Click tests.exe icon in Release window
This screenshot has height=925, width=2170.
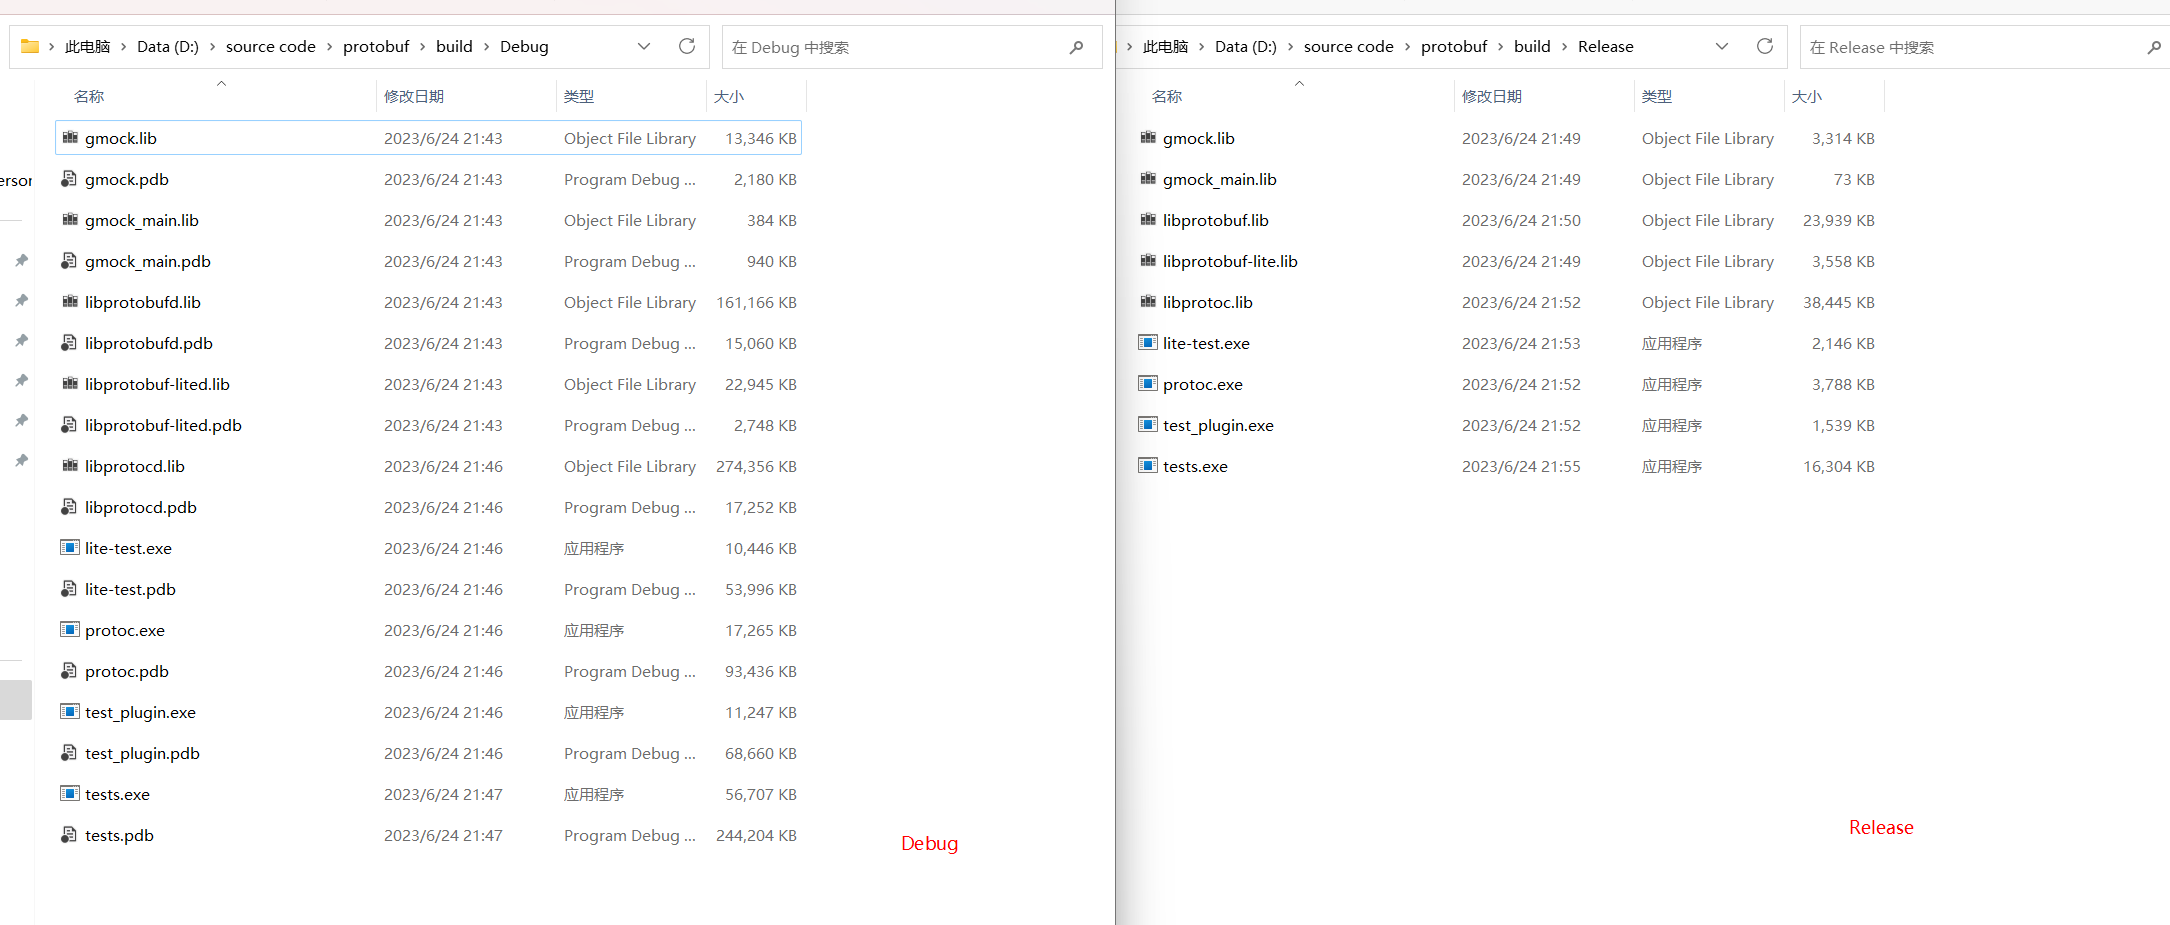(1148, 466)
